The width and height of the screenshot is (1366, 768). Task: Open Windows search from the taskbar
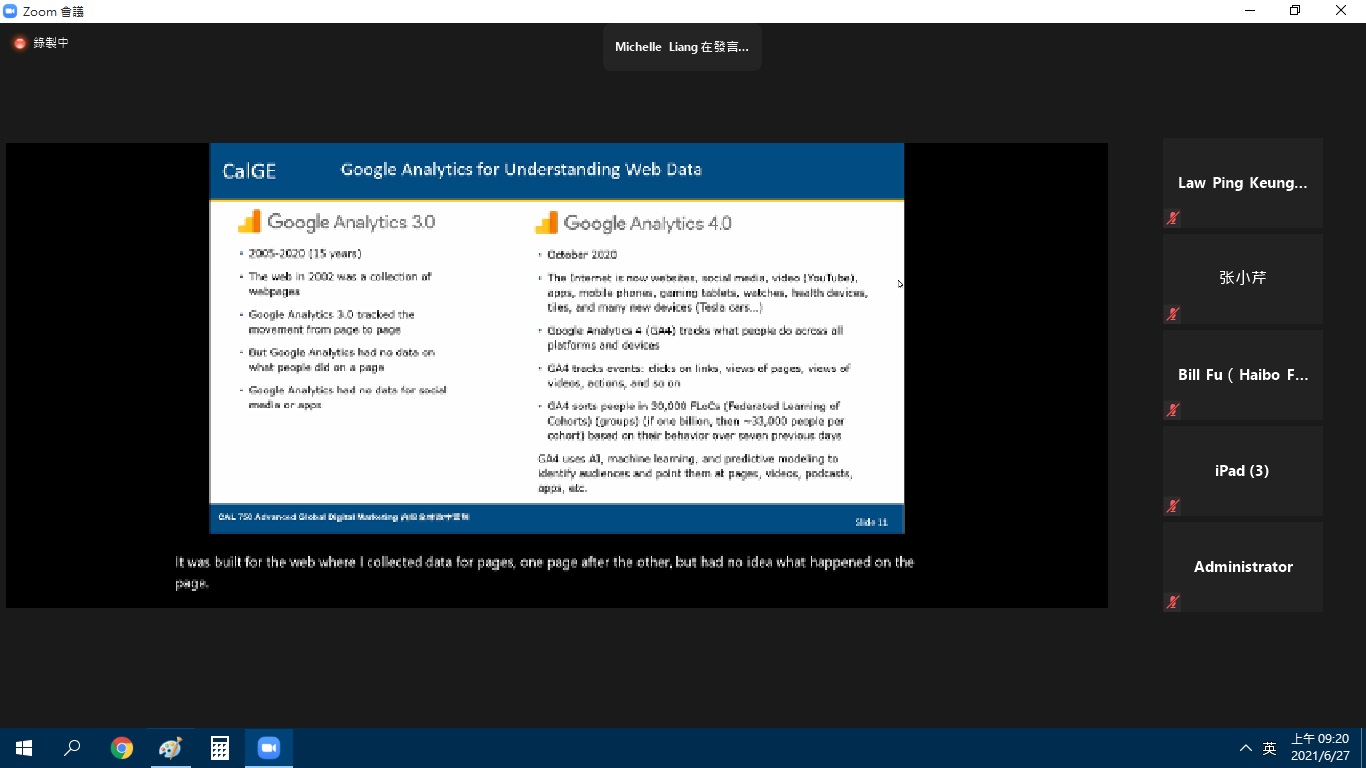click(x=72, y=748)
